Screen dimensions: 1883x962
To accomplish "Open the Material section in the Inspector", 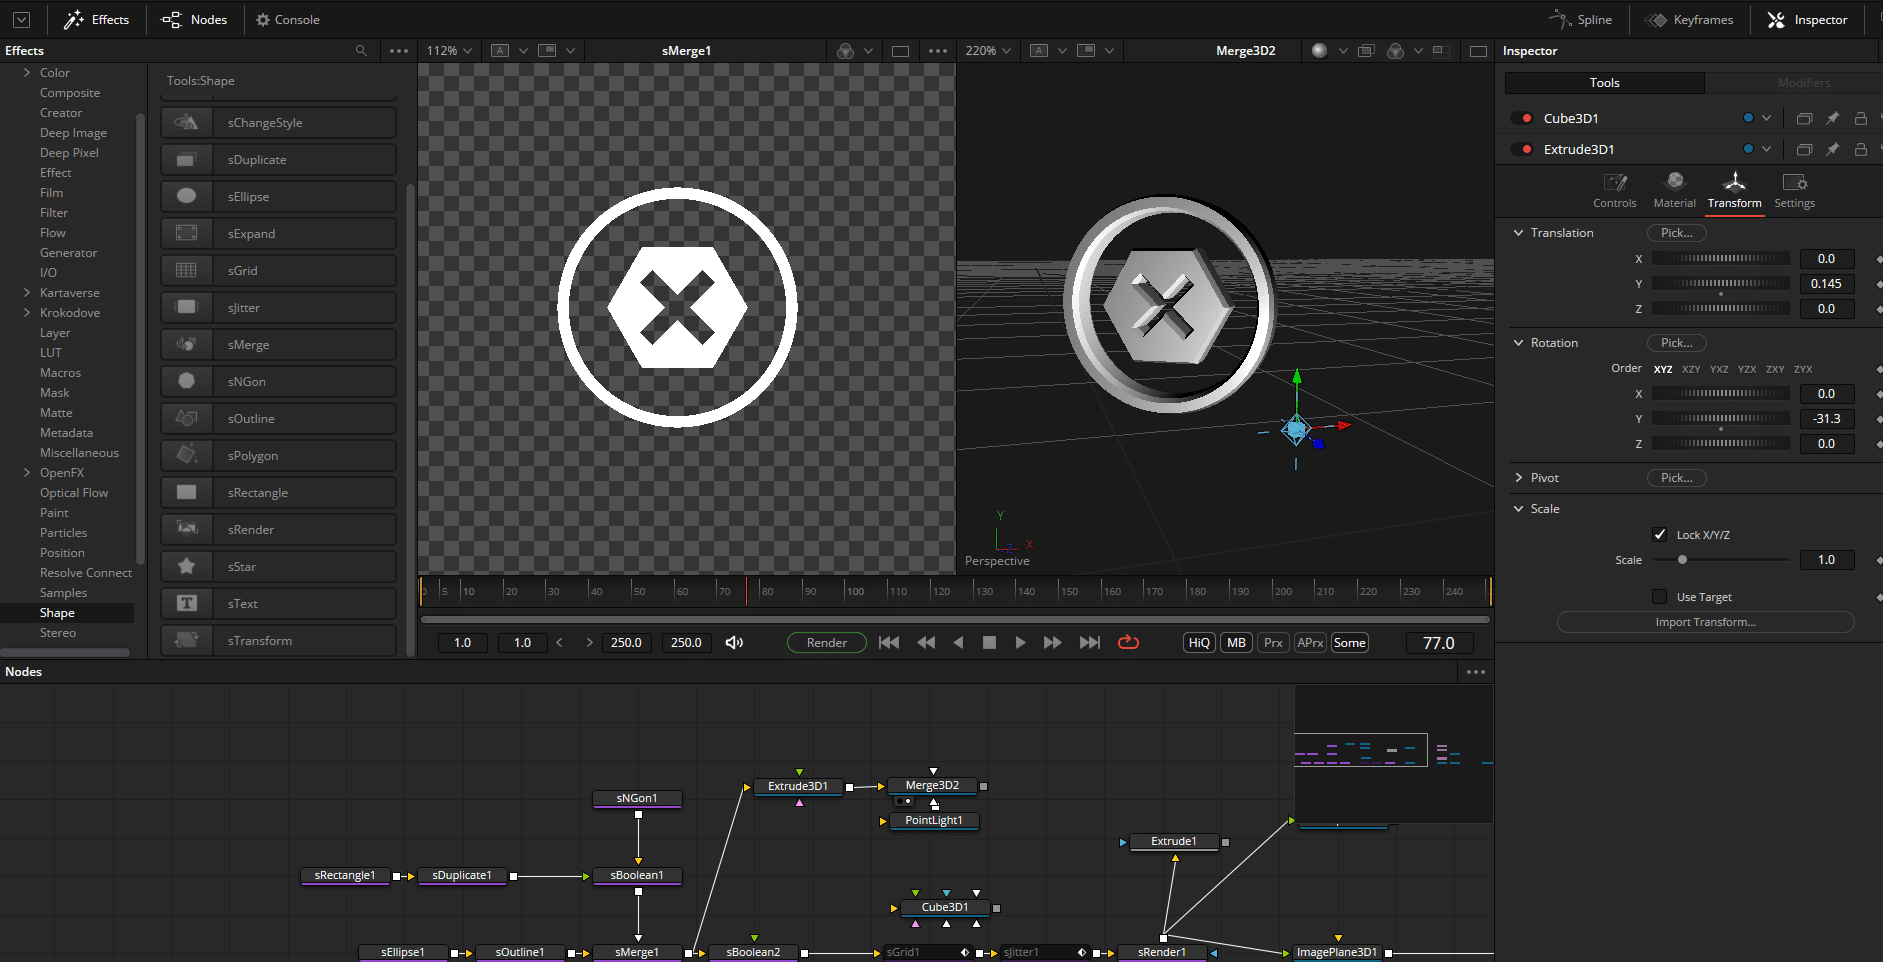I will point(1674,190).
